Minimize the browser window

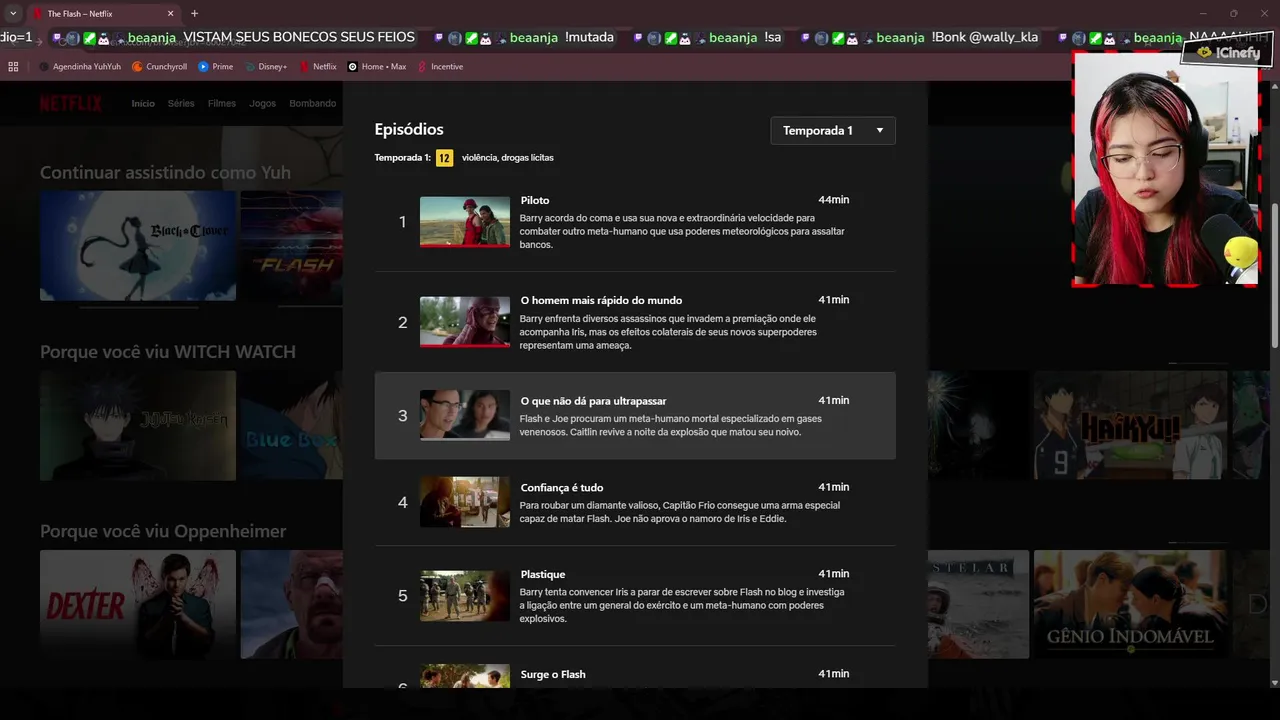pos(1204,13)
